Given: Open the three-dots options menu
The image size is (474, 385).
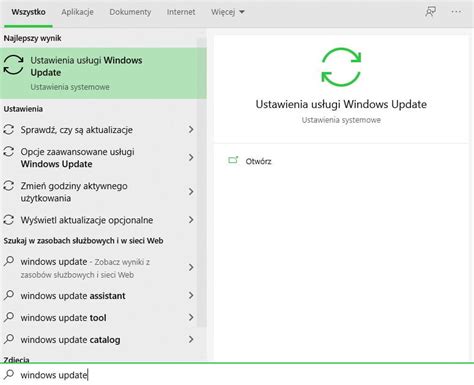Looking at the screenshot, I should coord(456,12).
